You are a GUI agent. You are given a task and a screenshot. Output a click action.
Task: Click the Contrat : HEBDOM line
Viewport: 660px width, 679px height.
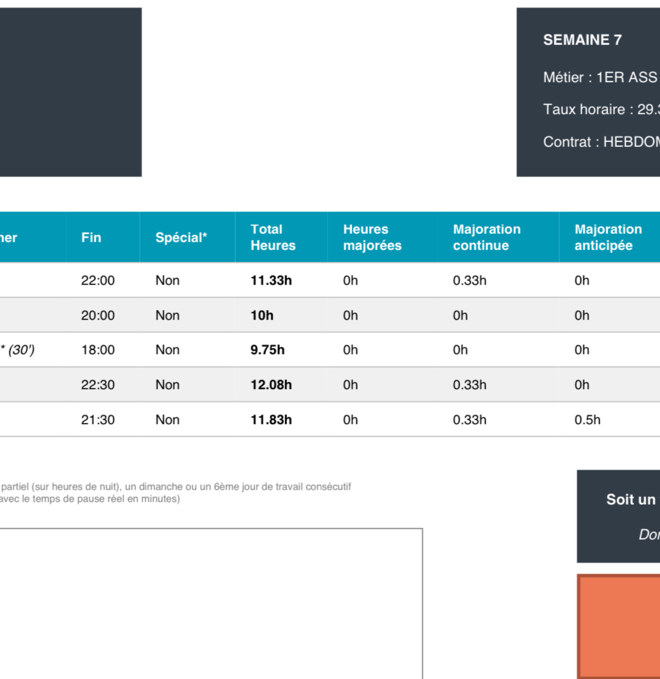[601, 142]
